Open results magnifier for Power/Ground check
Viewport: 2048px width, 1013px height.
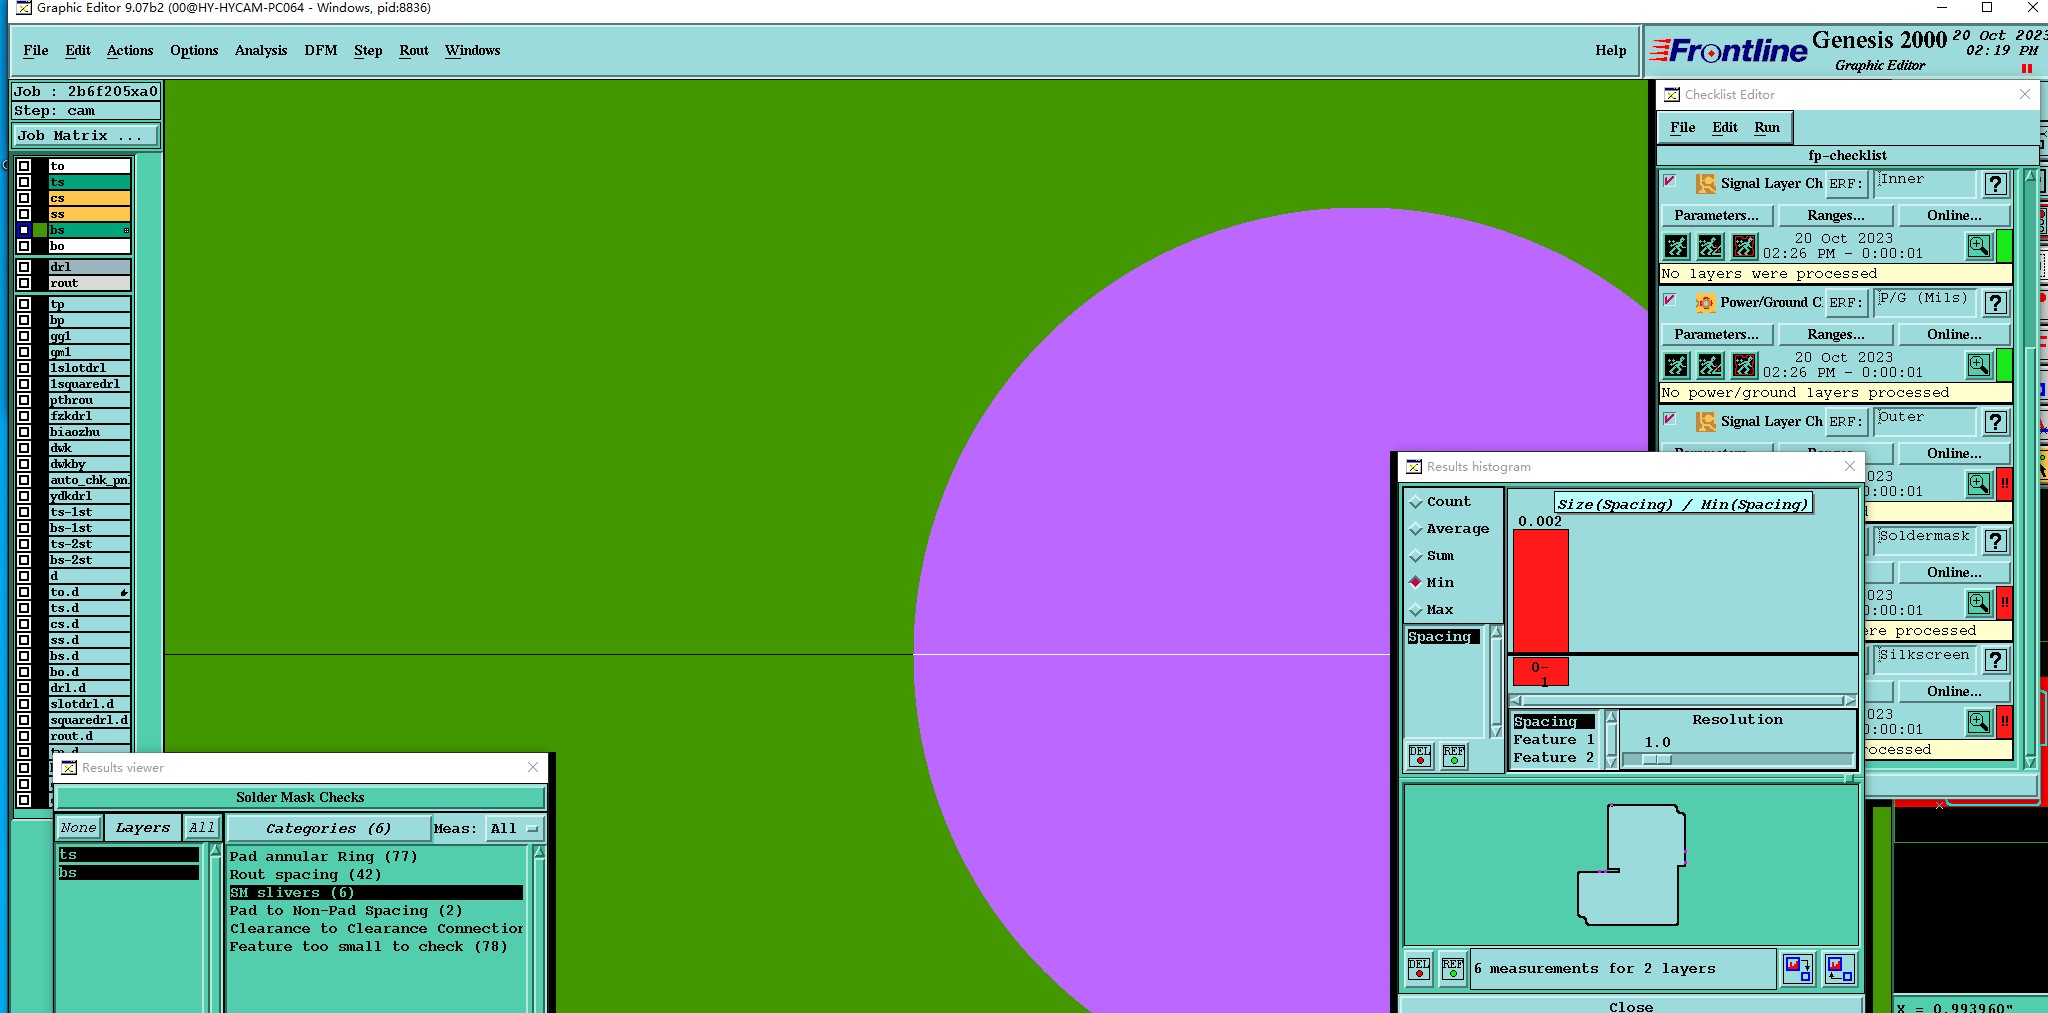click(x=1978, y=365)
